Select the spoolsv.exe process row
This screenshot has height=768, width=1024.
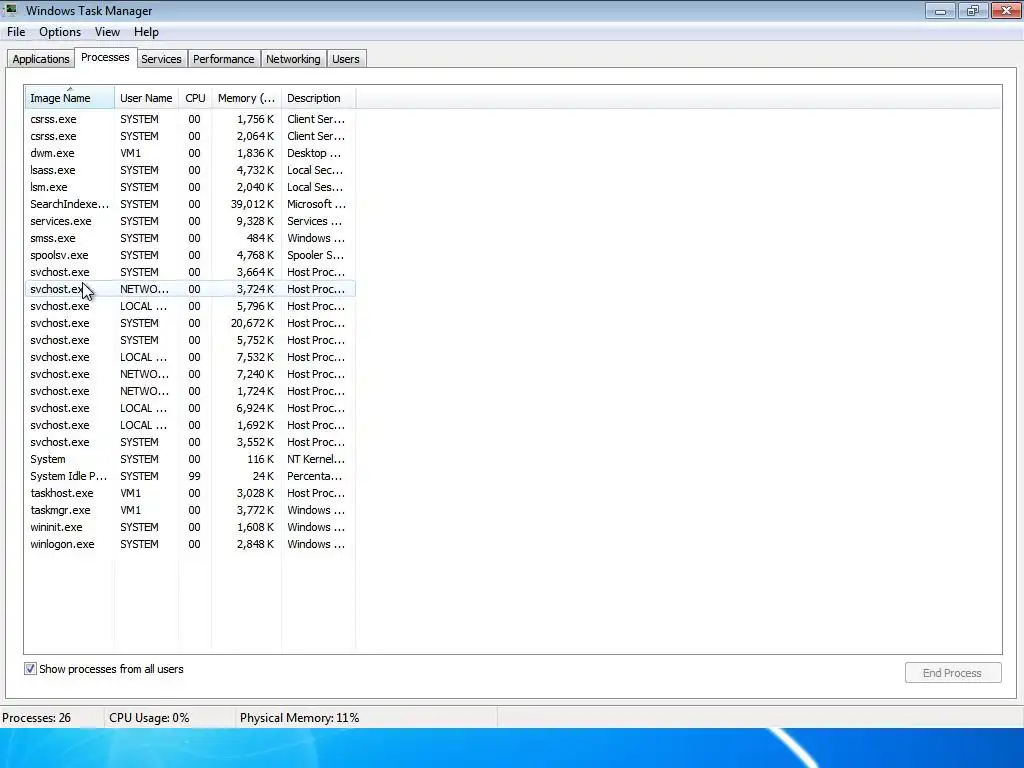190,255
